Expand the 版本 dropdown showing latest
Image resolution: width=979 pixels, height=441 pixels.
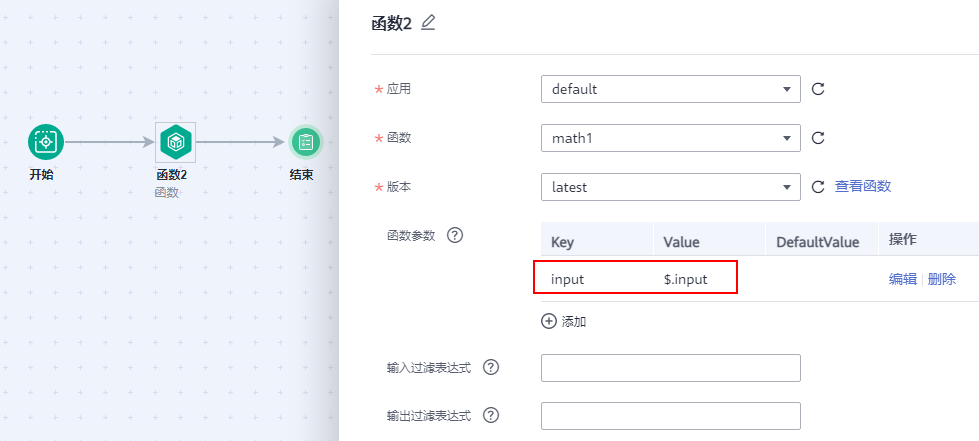(670, 187)
